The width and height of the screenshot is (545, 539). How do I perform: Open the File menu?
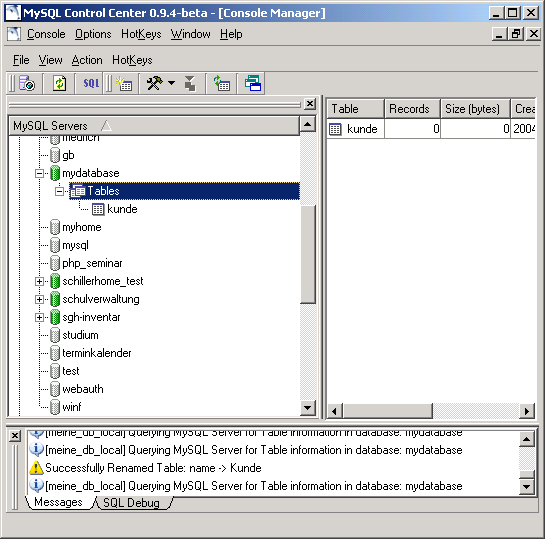[x=21, y=60]
